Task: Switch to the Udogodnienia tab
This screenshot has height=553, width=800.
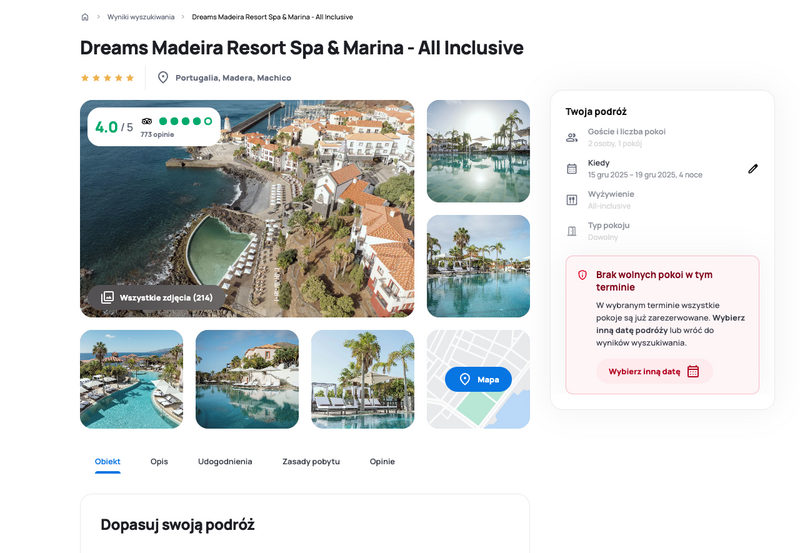Action: [225, 462]
